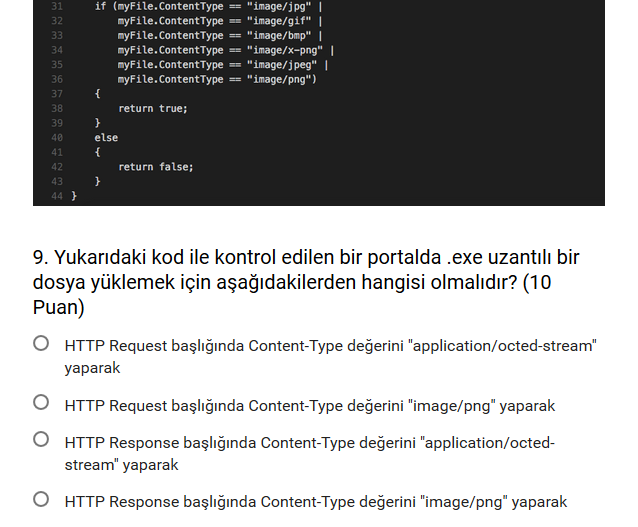Viewport: 638px width, 527px height.
Task: Click line number 44 in code
Action: pos(56,196)
